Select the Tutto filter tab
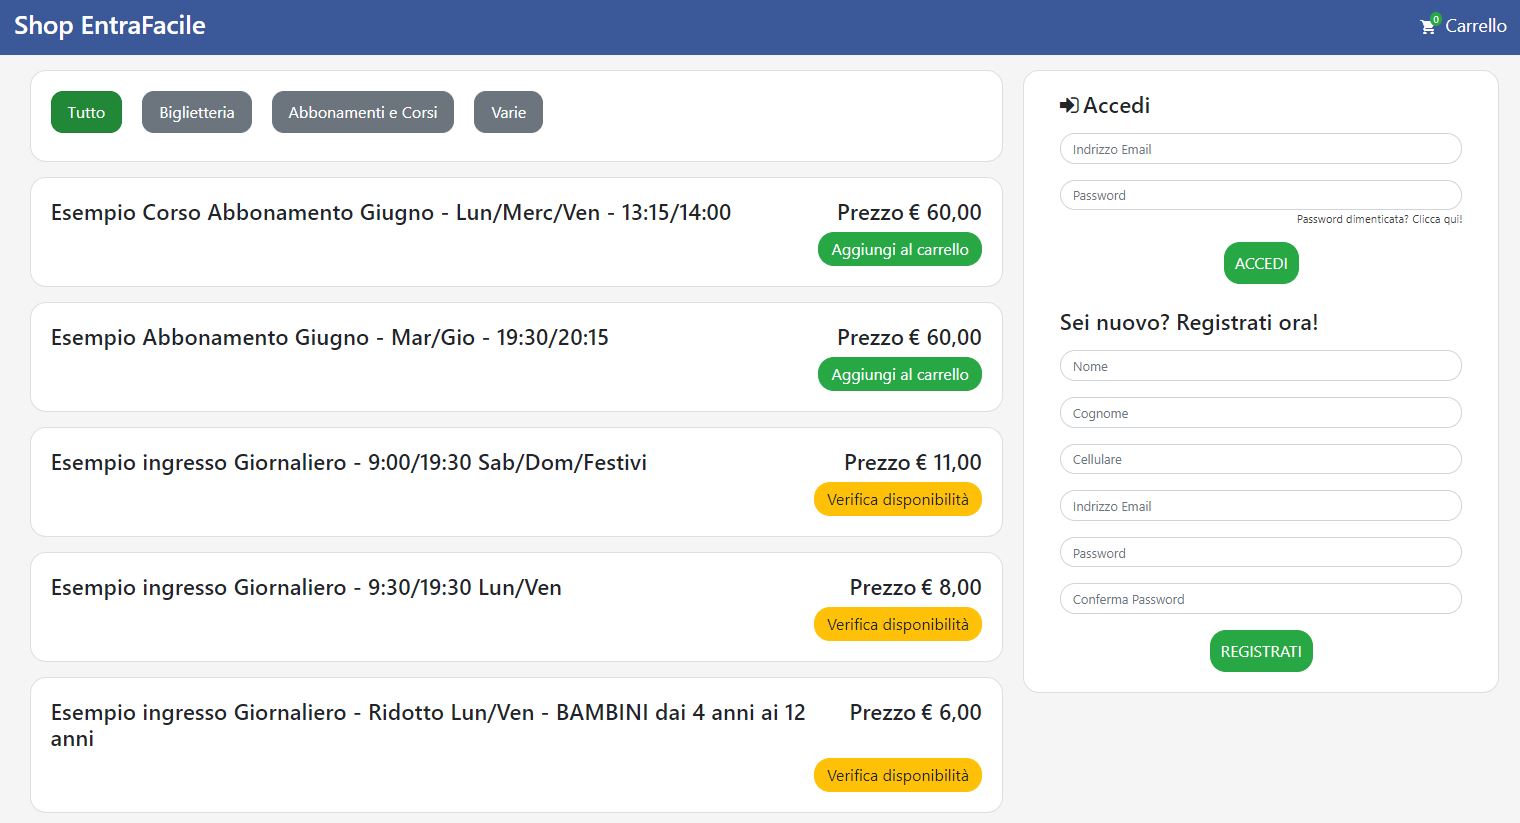 [86, 112]
